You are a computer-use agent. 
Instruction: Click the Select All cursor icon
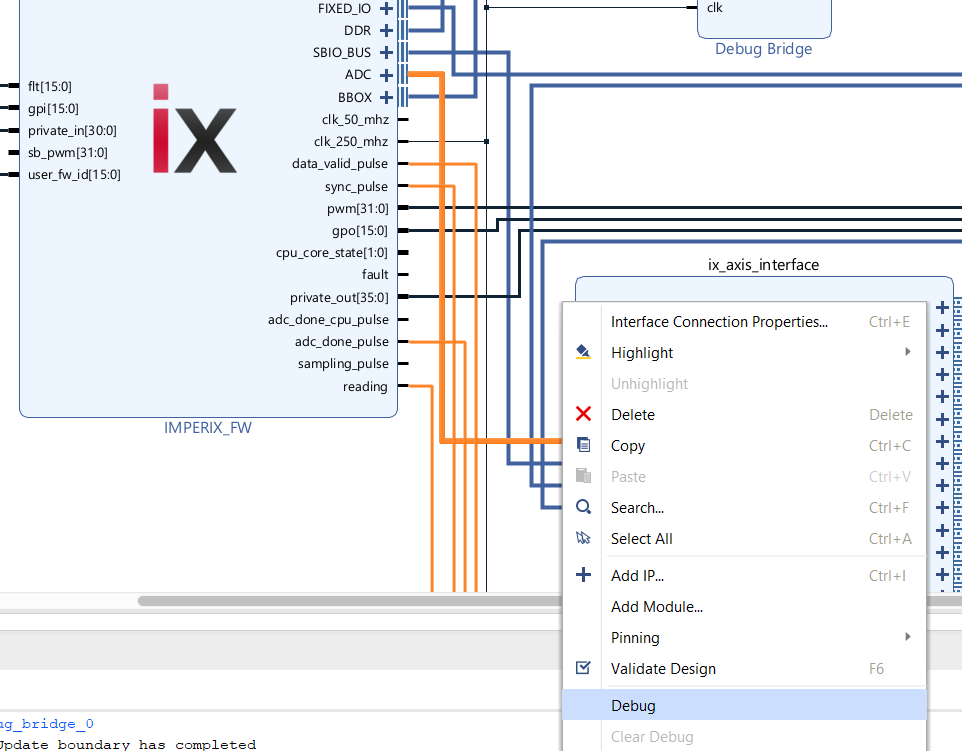tap(584, 539)
